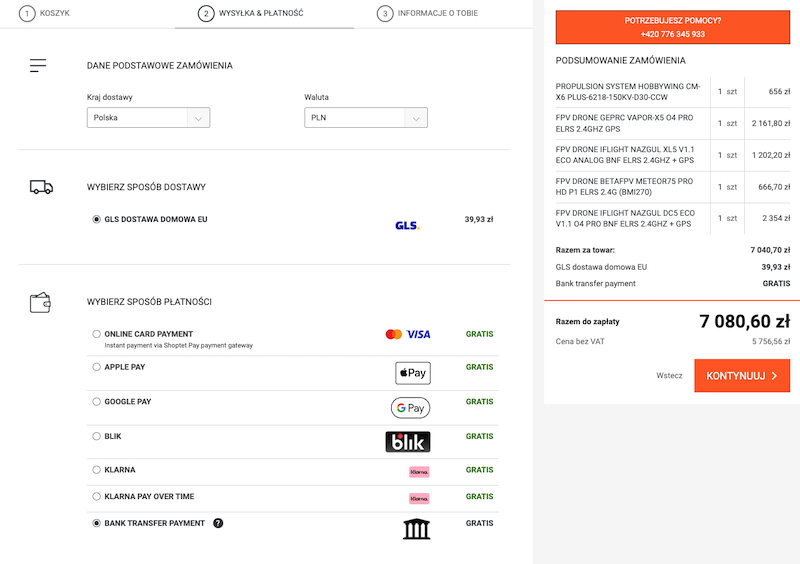Screen dimensions: 800x564
Task: Open iFlight Nazgul XL5 V1.1 product link
Action: pos(625,155)
